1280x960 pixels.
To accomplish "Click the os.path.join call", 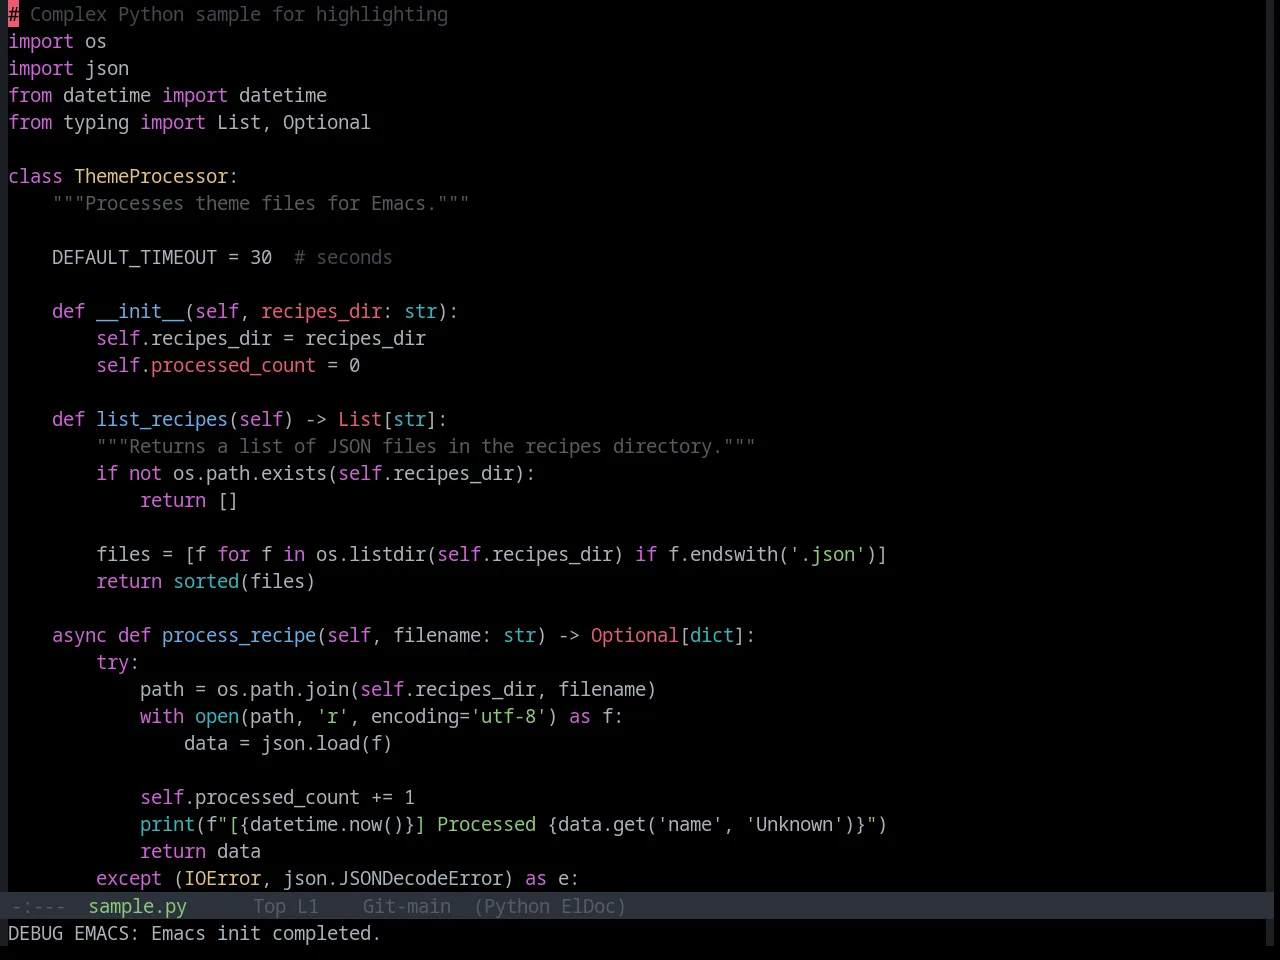I will pos(283,689).
